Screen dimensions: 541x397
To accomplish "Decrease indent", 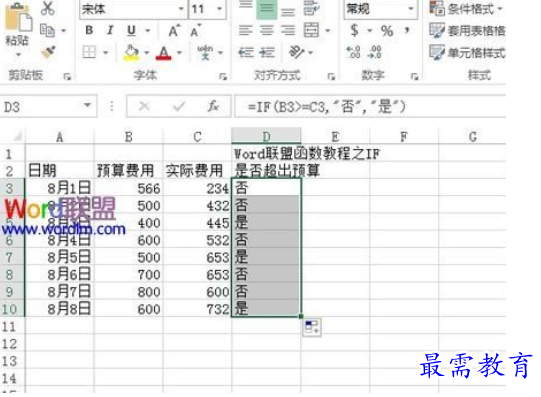I will 246,52.
